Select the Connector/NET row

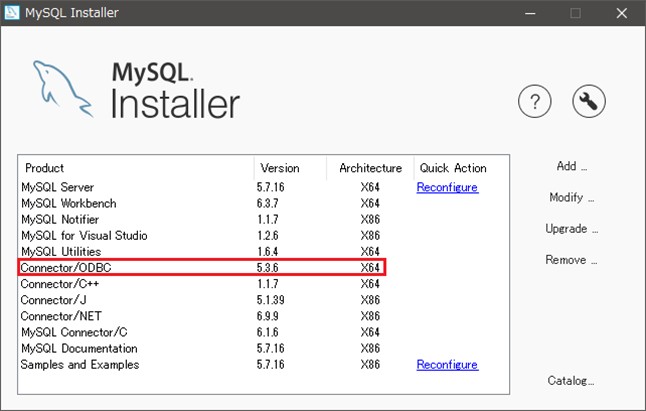263,316
